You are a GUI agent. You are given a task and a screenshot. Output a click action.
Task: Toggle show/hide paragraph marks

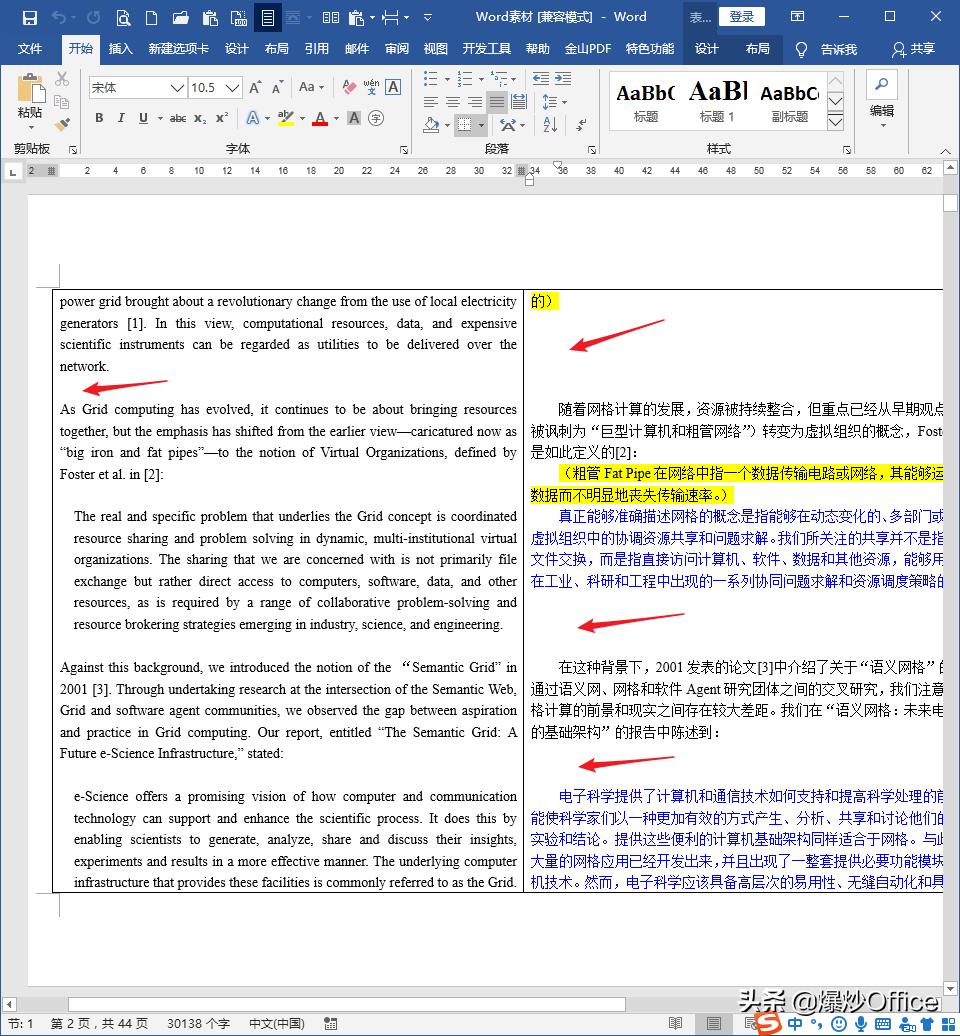(x=580, y=125)
